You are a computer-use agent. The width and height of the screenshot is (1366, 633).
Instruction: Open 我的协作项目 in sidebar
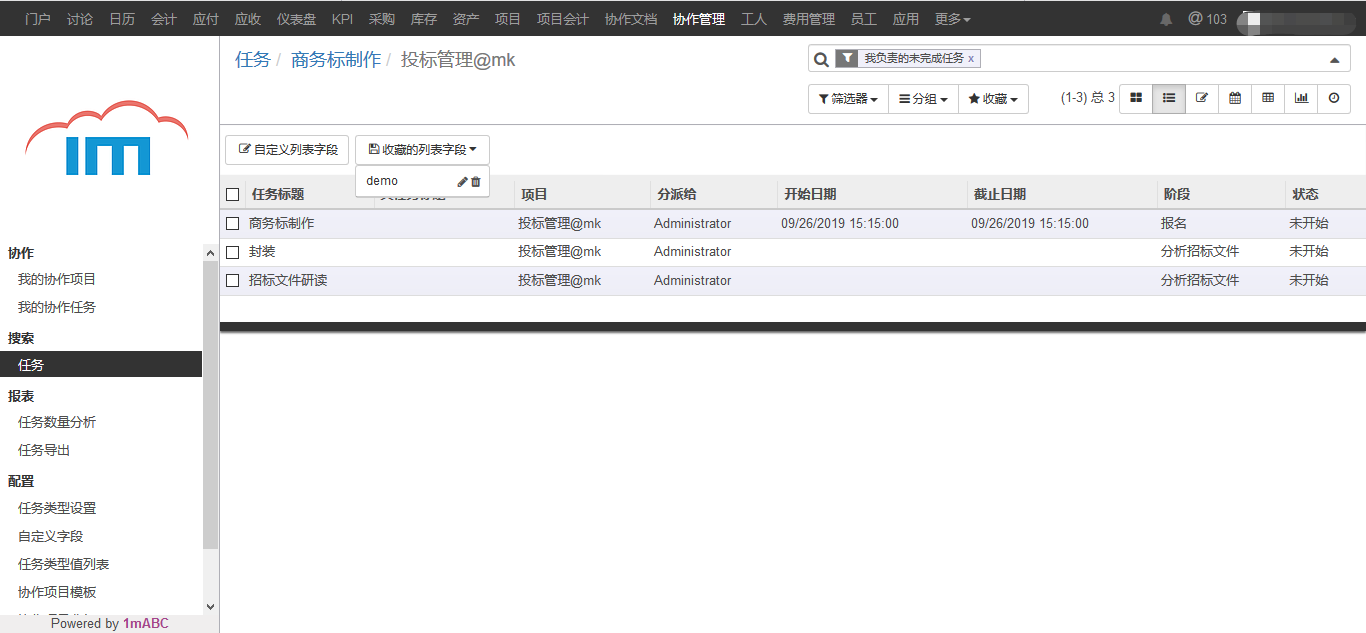pyautogui.click(x=57, y=280)
